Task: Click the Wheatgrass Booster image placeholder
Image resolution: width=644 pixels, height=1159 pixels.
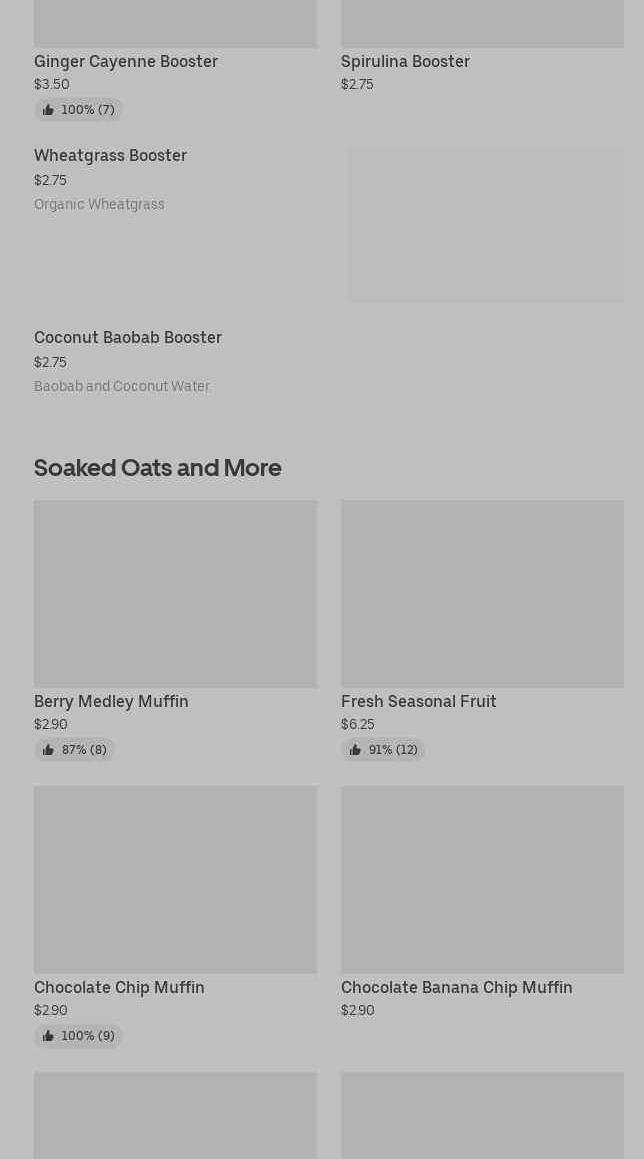Action: pos(486,225)
